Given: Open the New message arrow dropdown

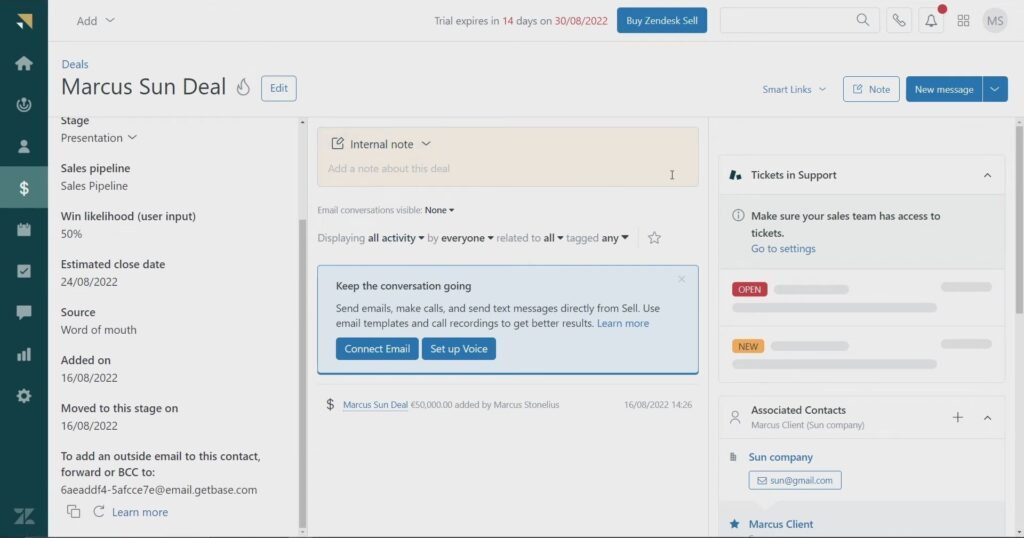Looking at the screenshot, I should click(995, 89).
